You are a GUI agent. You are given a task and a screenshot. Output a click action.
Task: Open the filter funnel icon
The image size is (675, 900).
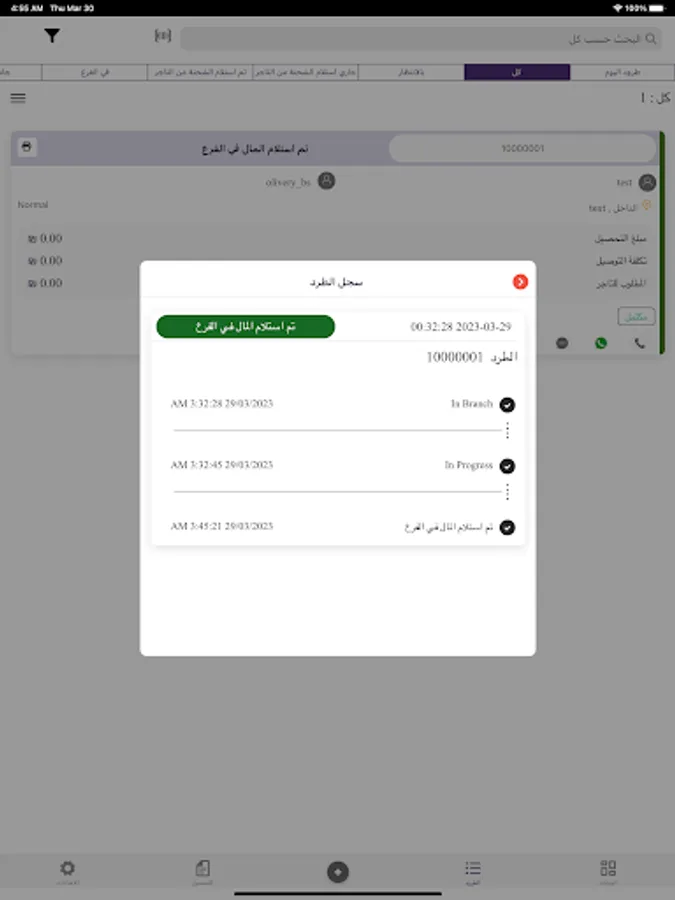[52, 36]
